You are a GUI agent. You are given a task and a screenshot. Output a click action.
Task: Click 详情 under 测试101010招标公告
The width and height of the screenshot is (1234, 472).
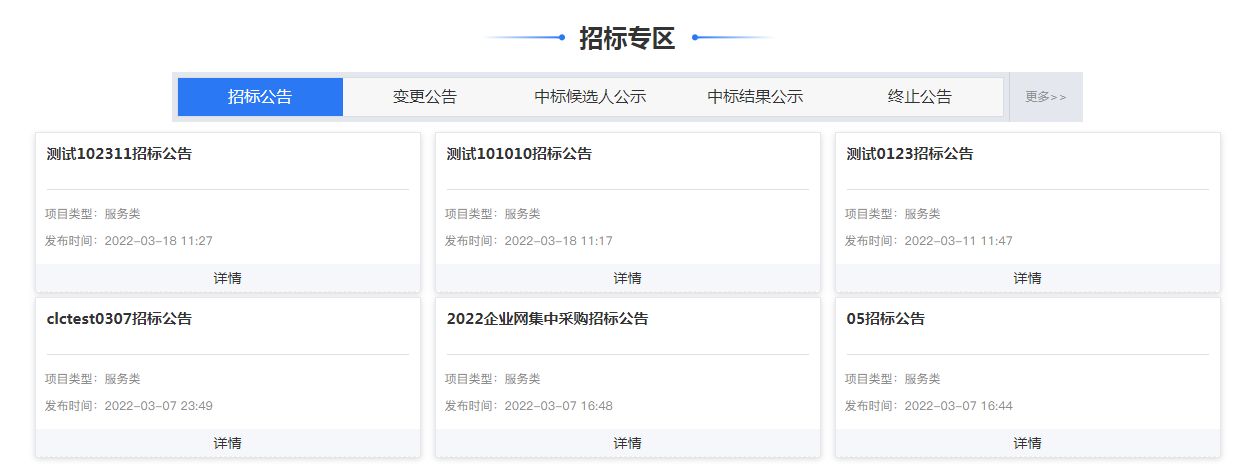tap(628, 278)
